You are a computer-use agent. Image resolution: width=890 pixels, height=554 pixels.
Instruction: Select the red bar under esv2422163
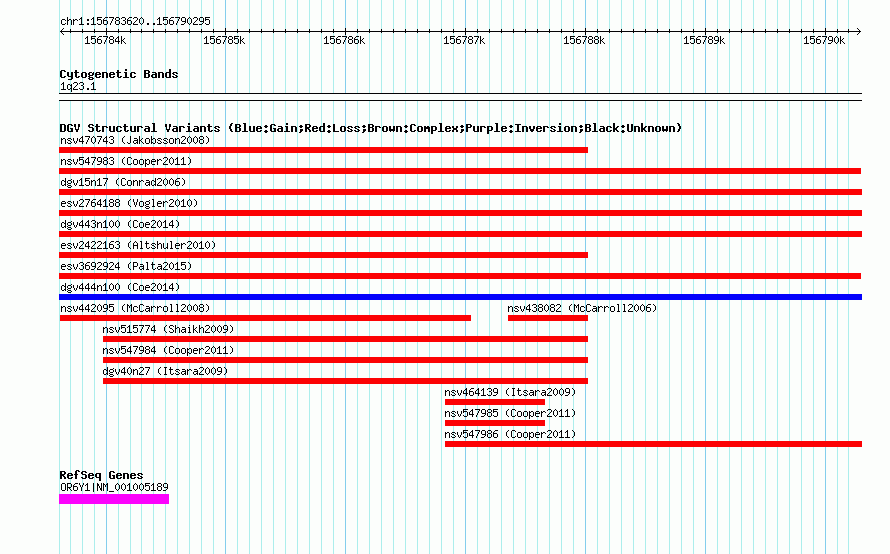(x=324, y=255)
